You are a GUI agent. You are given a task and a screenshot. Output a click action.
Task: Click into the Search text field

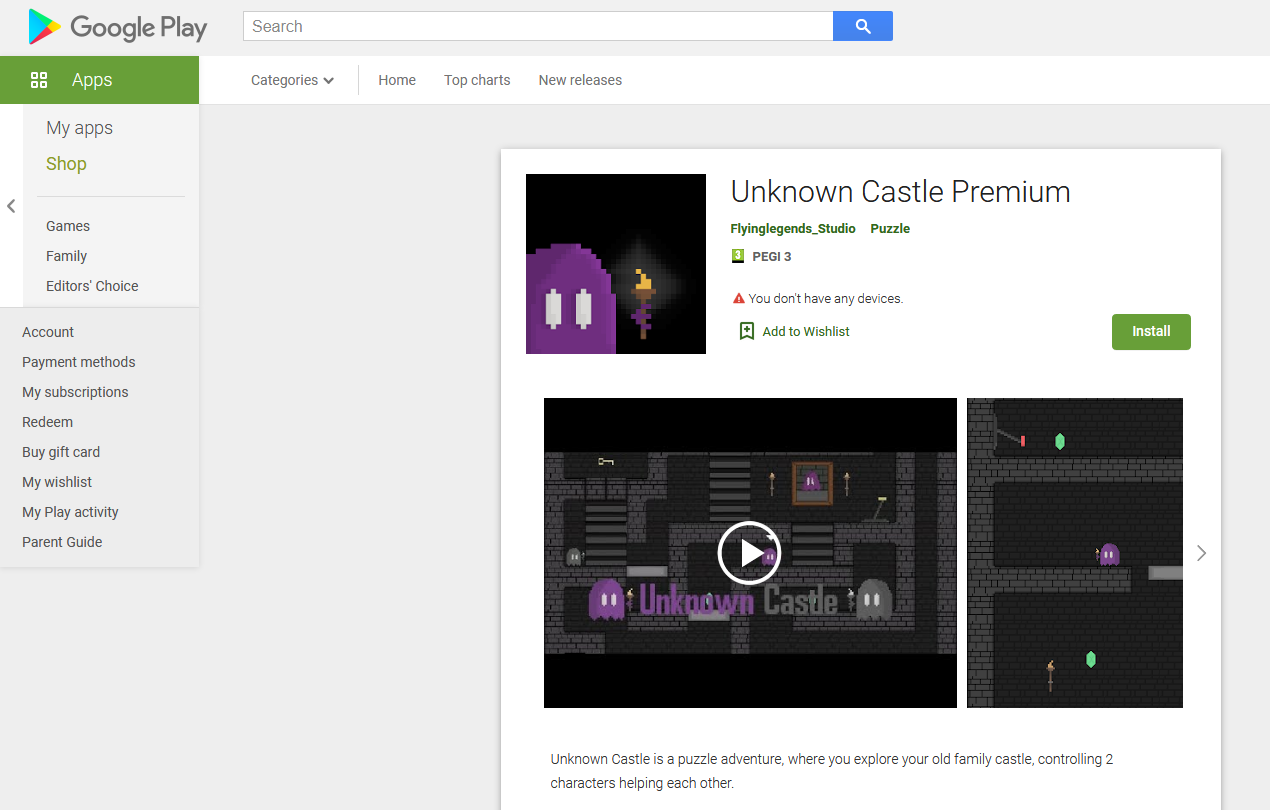click(537, 26)
